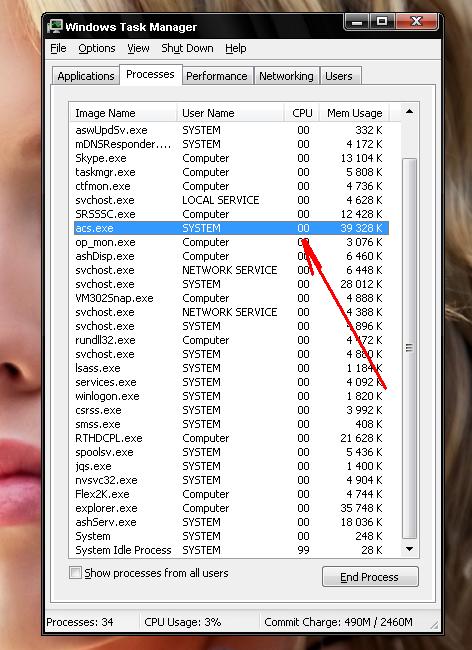Click the End Process button
Viewport: 472px width, 650px height.
(x=370, y=577)
